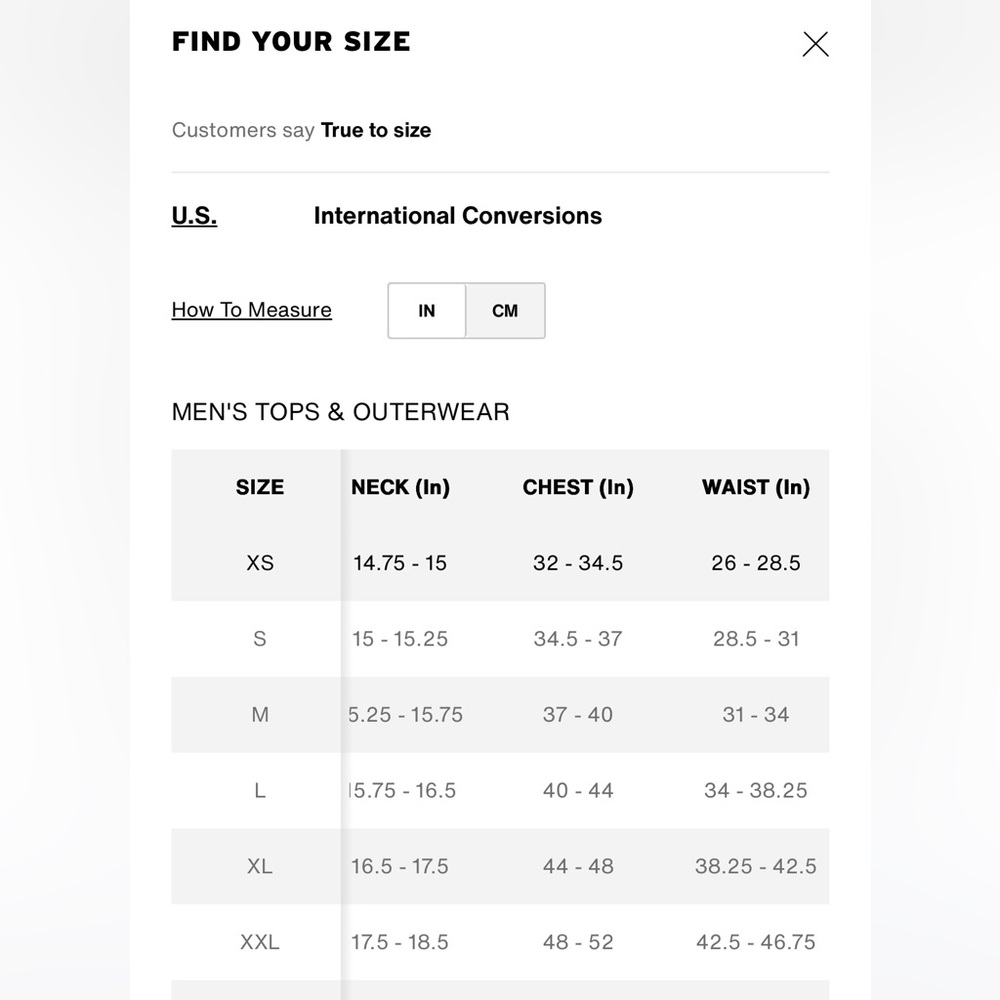Image resolution: width=1000 pixels, height=1000 pixels.
Task: Select the S size row label
Action: (260, 639)
